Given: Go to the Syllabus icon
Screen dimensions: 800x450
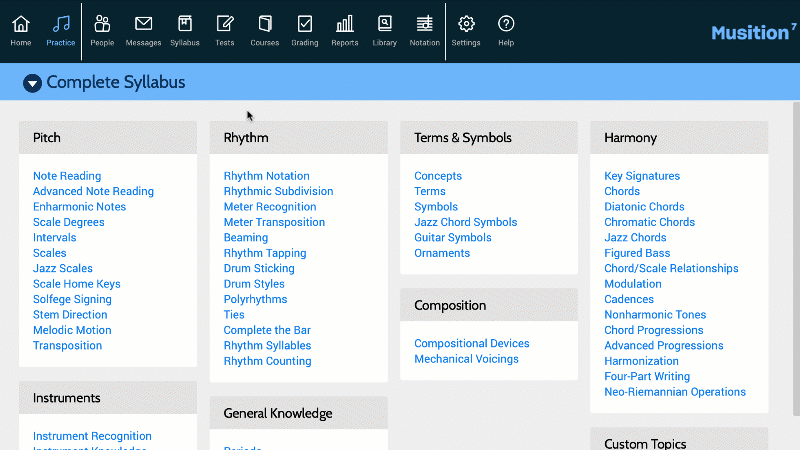Looking at the screenshot, I should pos(184,24).
